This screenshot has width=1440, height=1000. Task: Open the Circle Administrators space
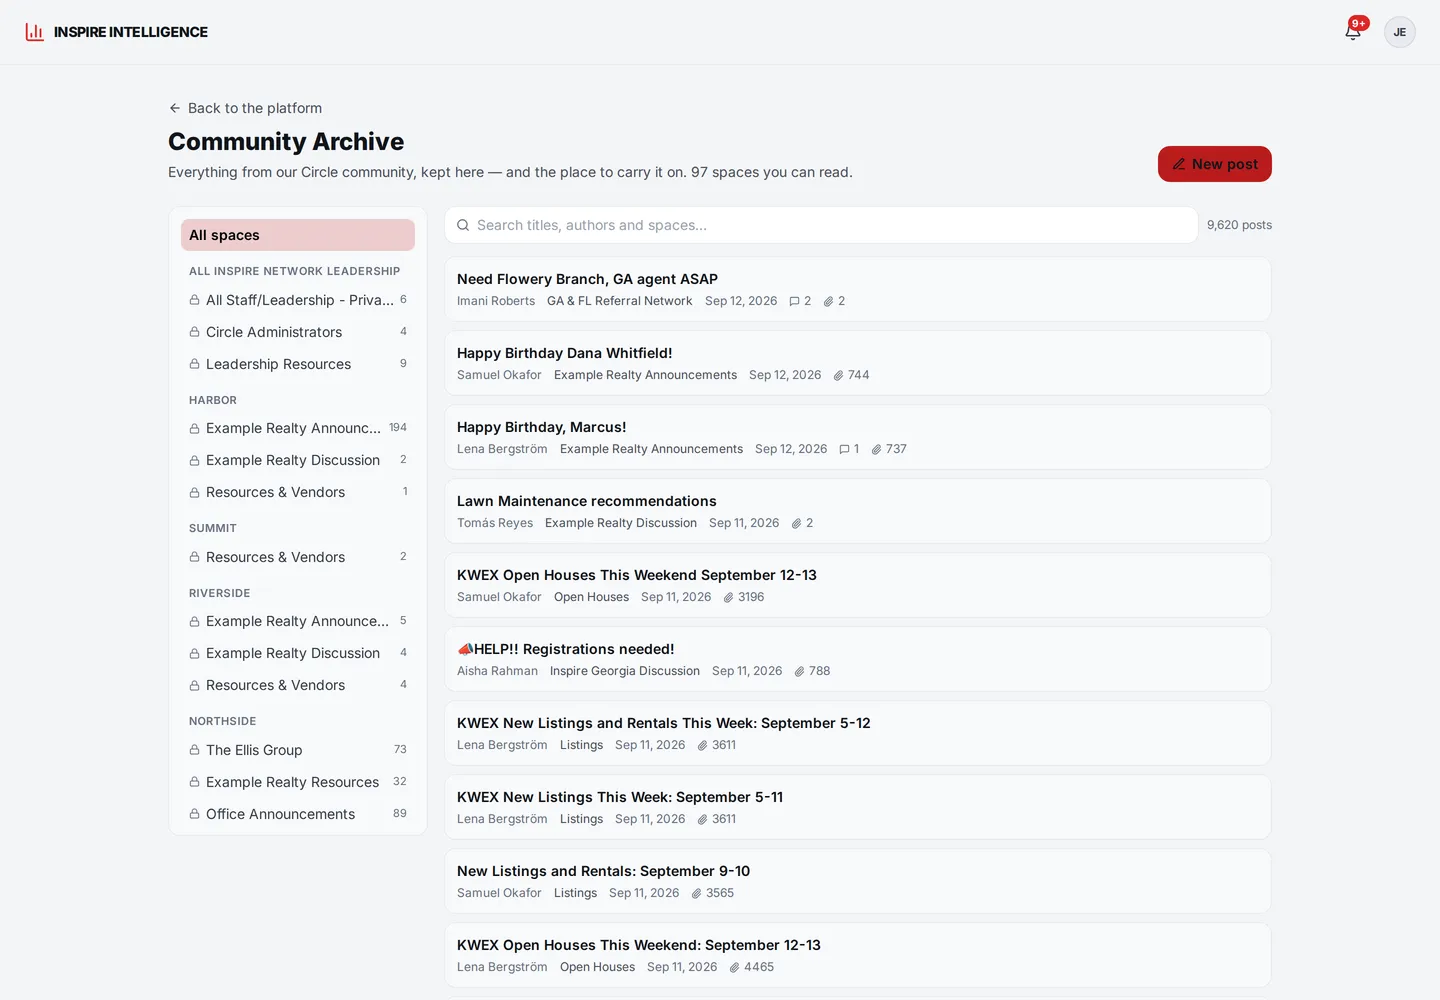[298, 332]
